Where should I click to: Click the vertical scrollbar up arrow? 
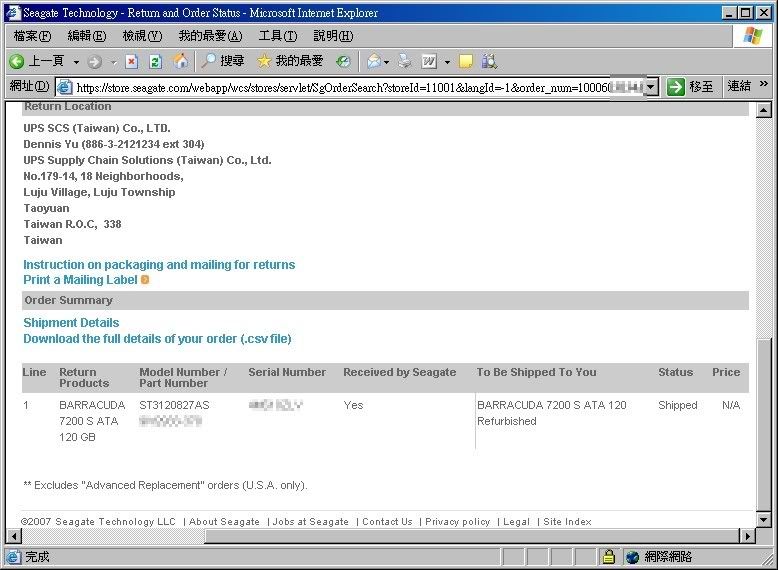point(764,110)
